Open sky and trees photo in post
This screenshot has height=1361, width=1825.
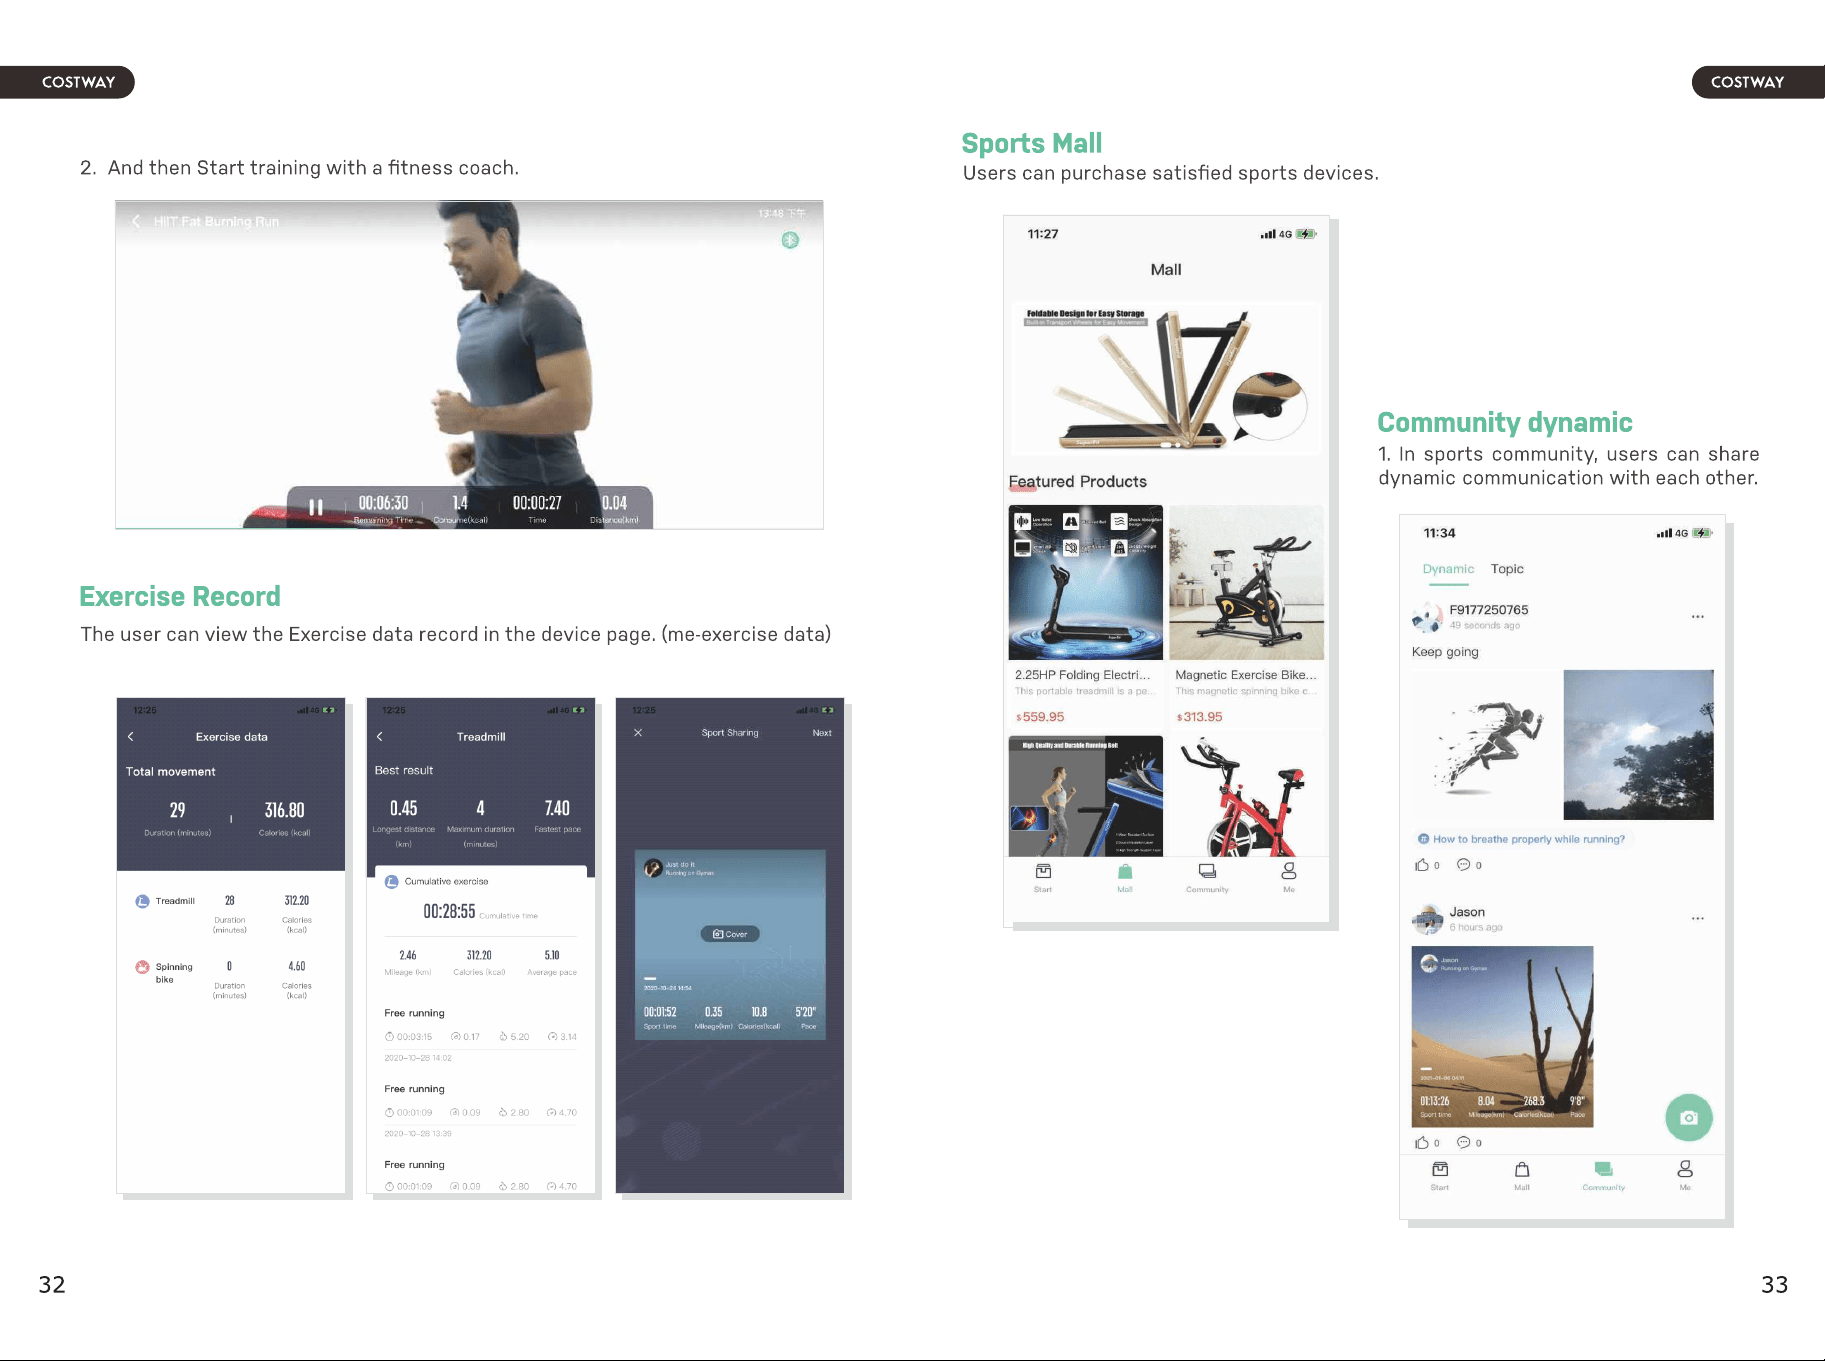point(1638,745)
